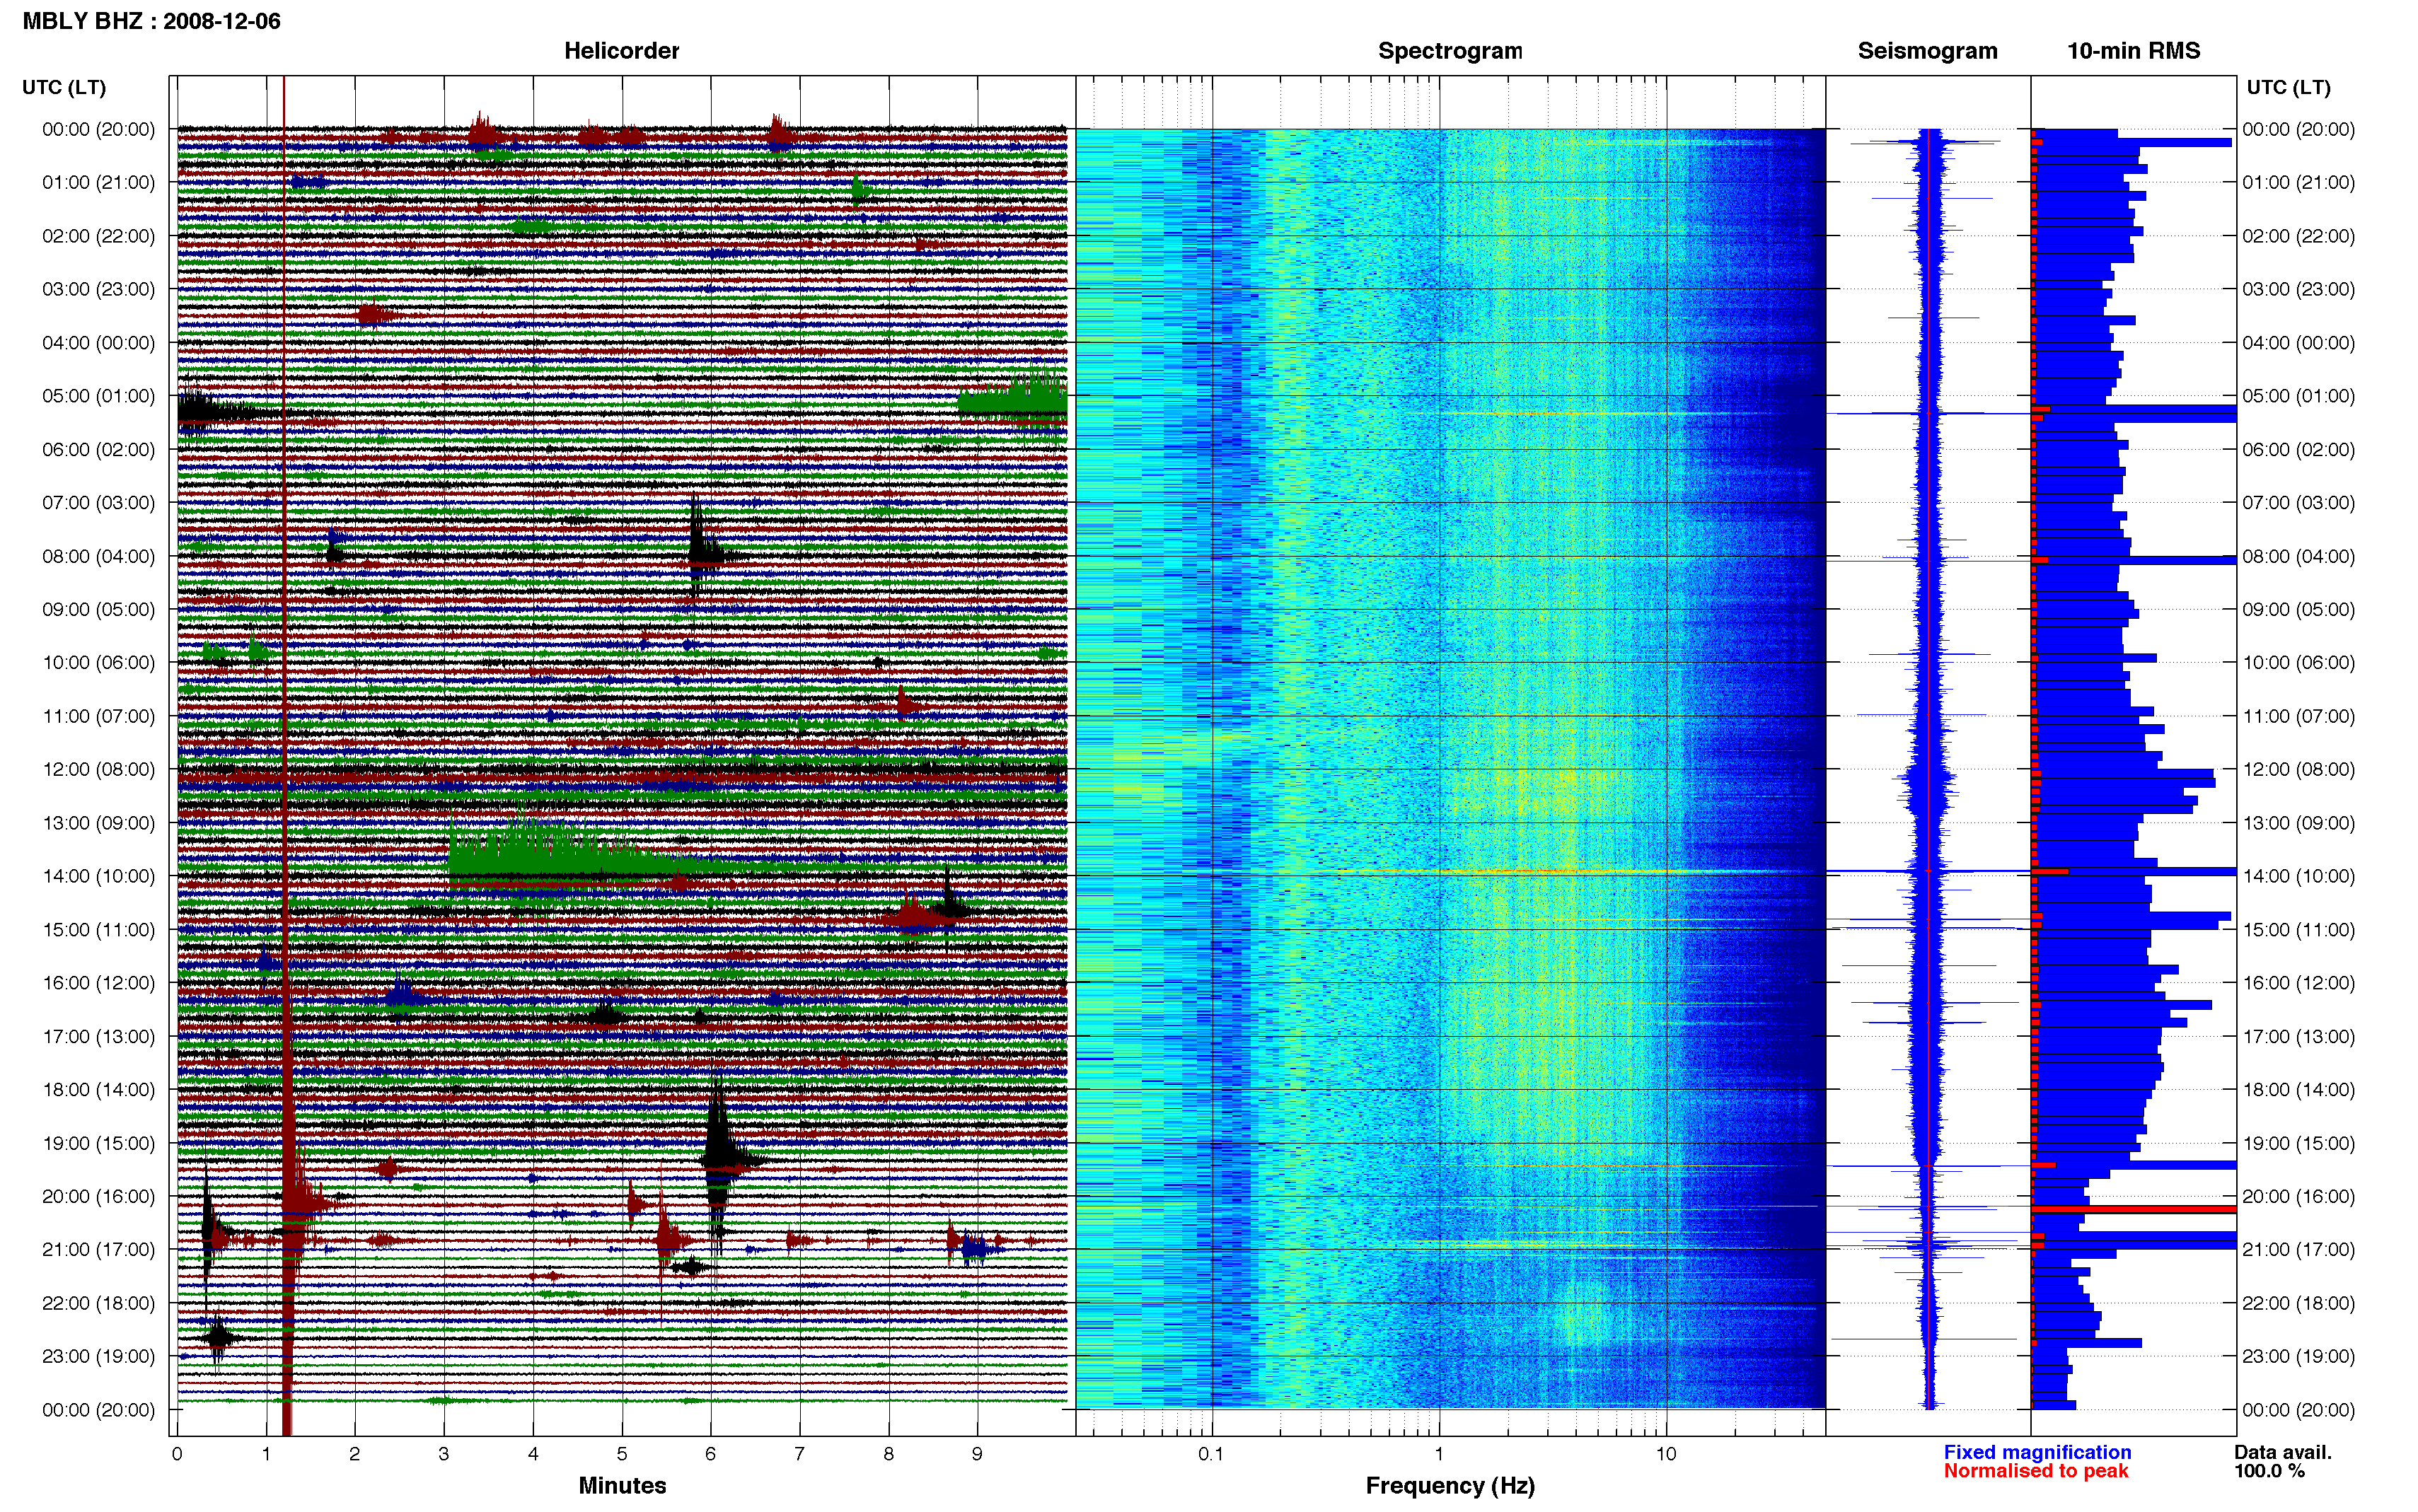Click right-axis time label "08:00 (04:00)"

click(x=2298, y=556)
